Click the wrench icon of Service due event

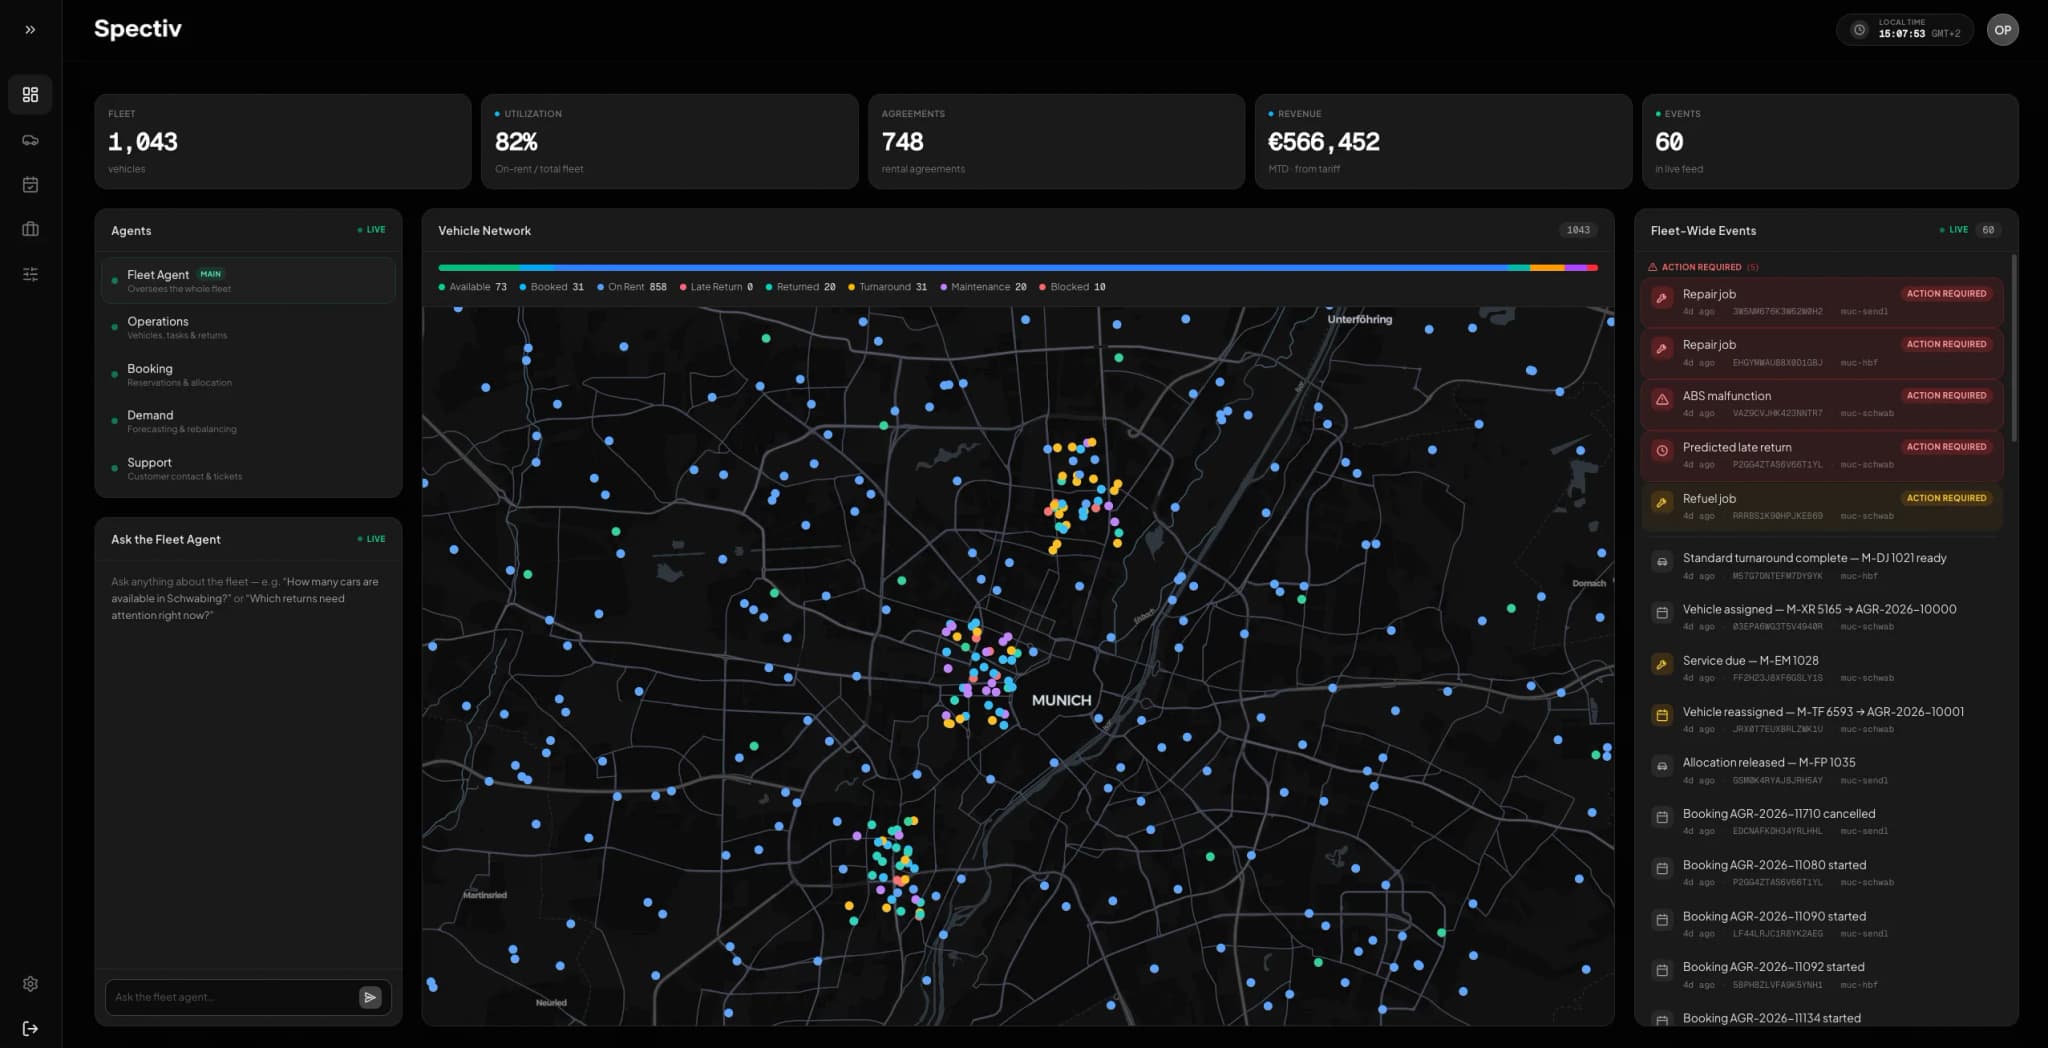(x=1662, y=665)
